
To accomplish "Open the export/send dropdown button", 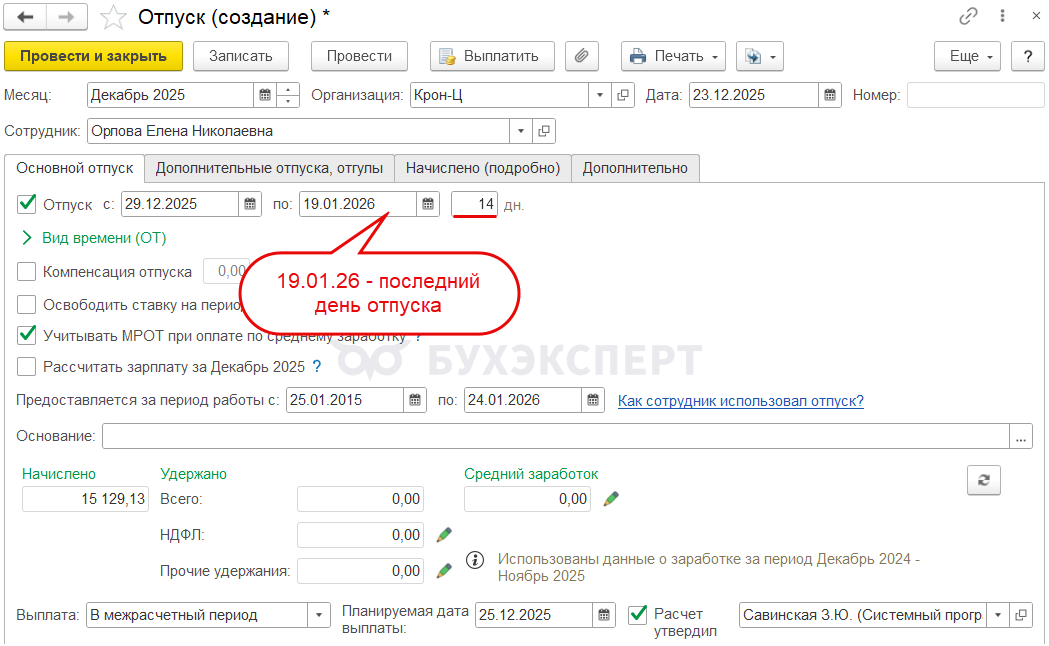I will coord(760,56).
